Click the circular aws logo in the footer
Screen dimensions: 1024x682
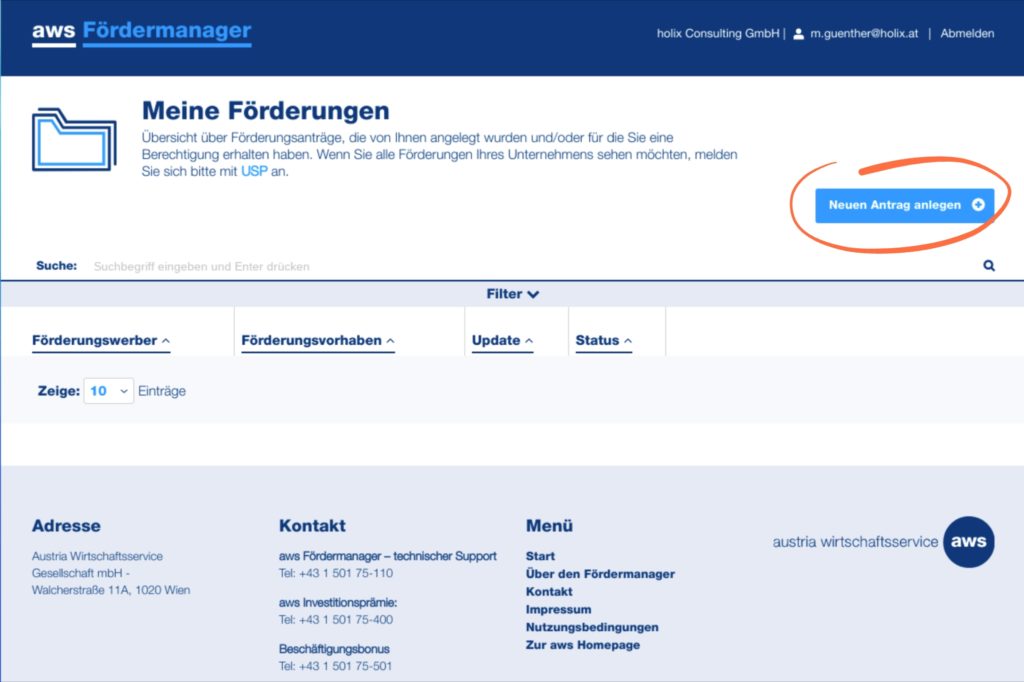click(968, 542)
